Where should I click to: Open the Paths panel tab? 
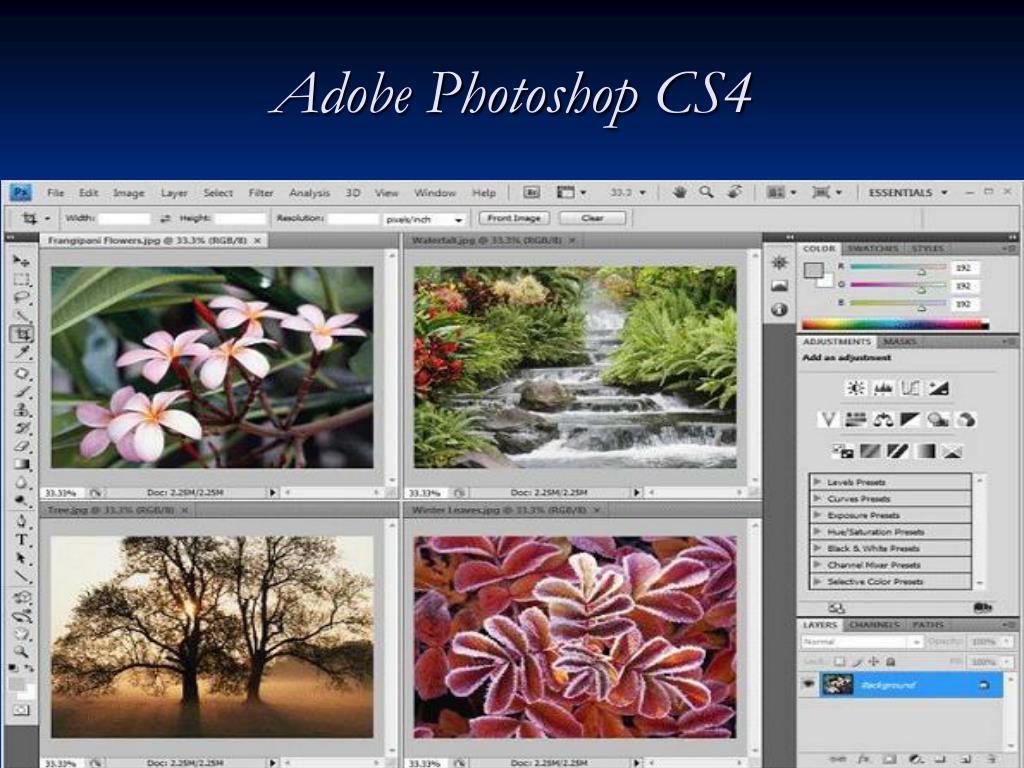tap(928, 625)
